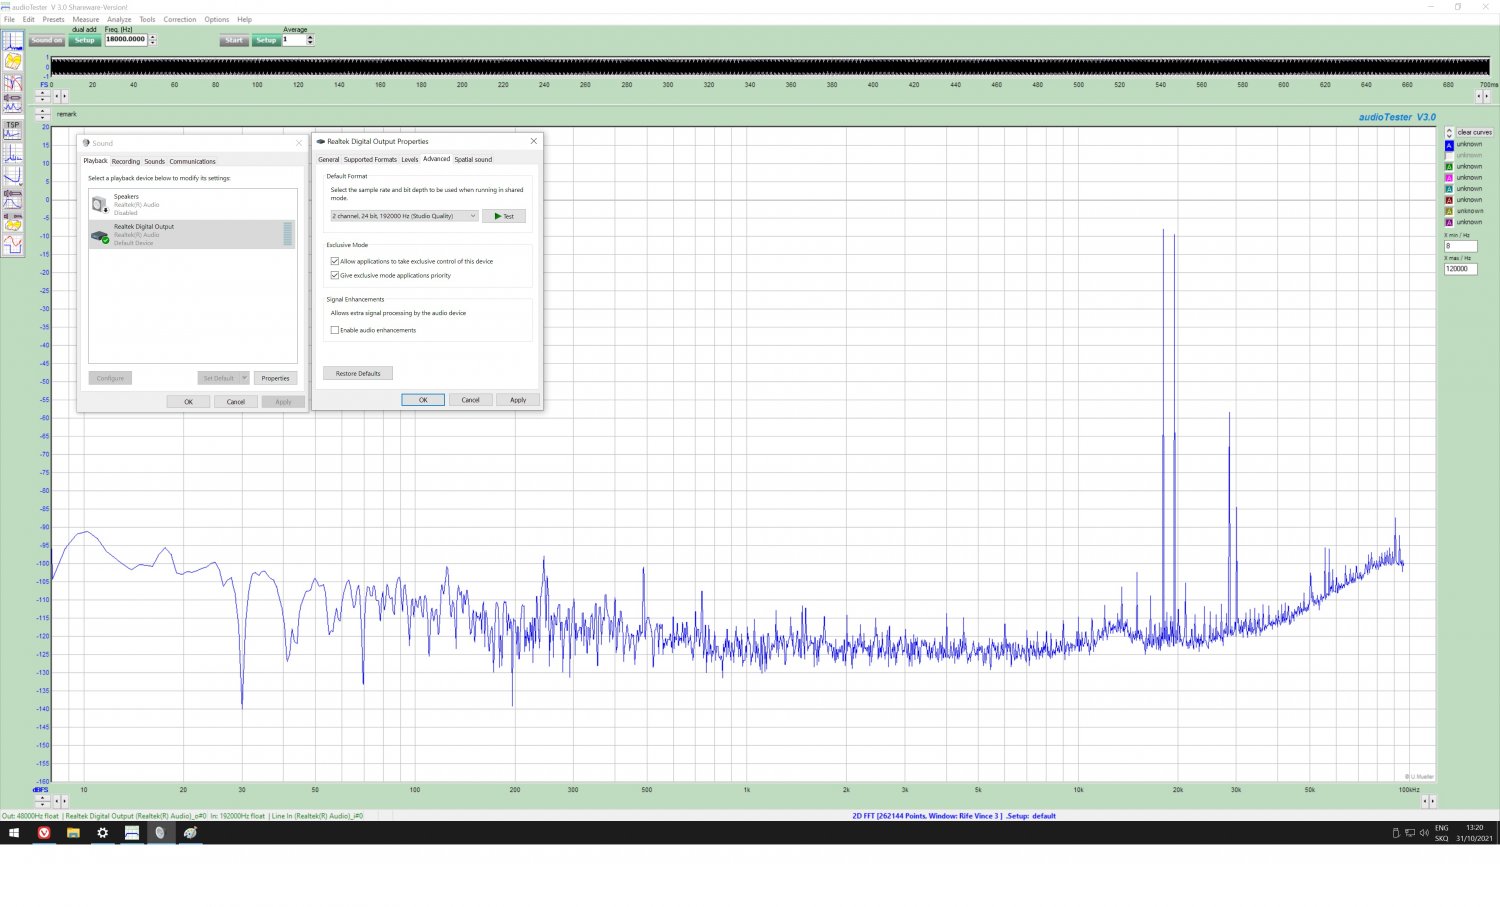
Task: Open the File menu
Action: [9, 19]
